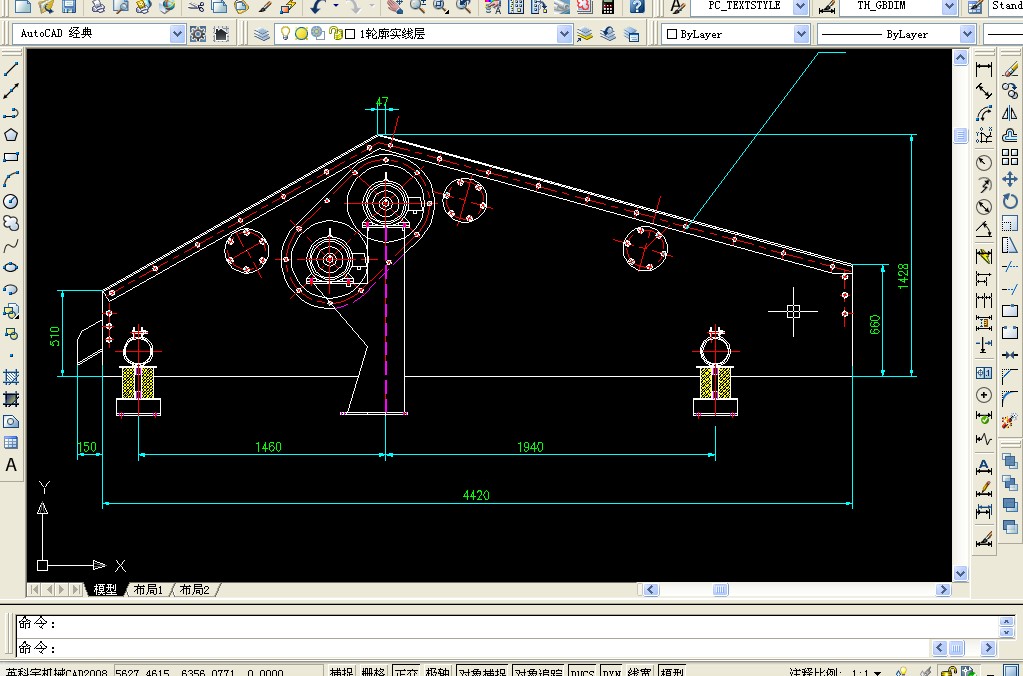
Task: Click the layer color swatch square
Action: [350, 34]
